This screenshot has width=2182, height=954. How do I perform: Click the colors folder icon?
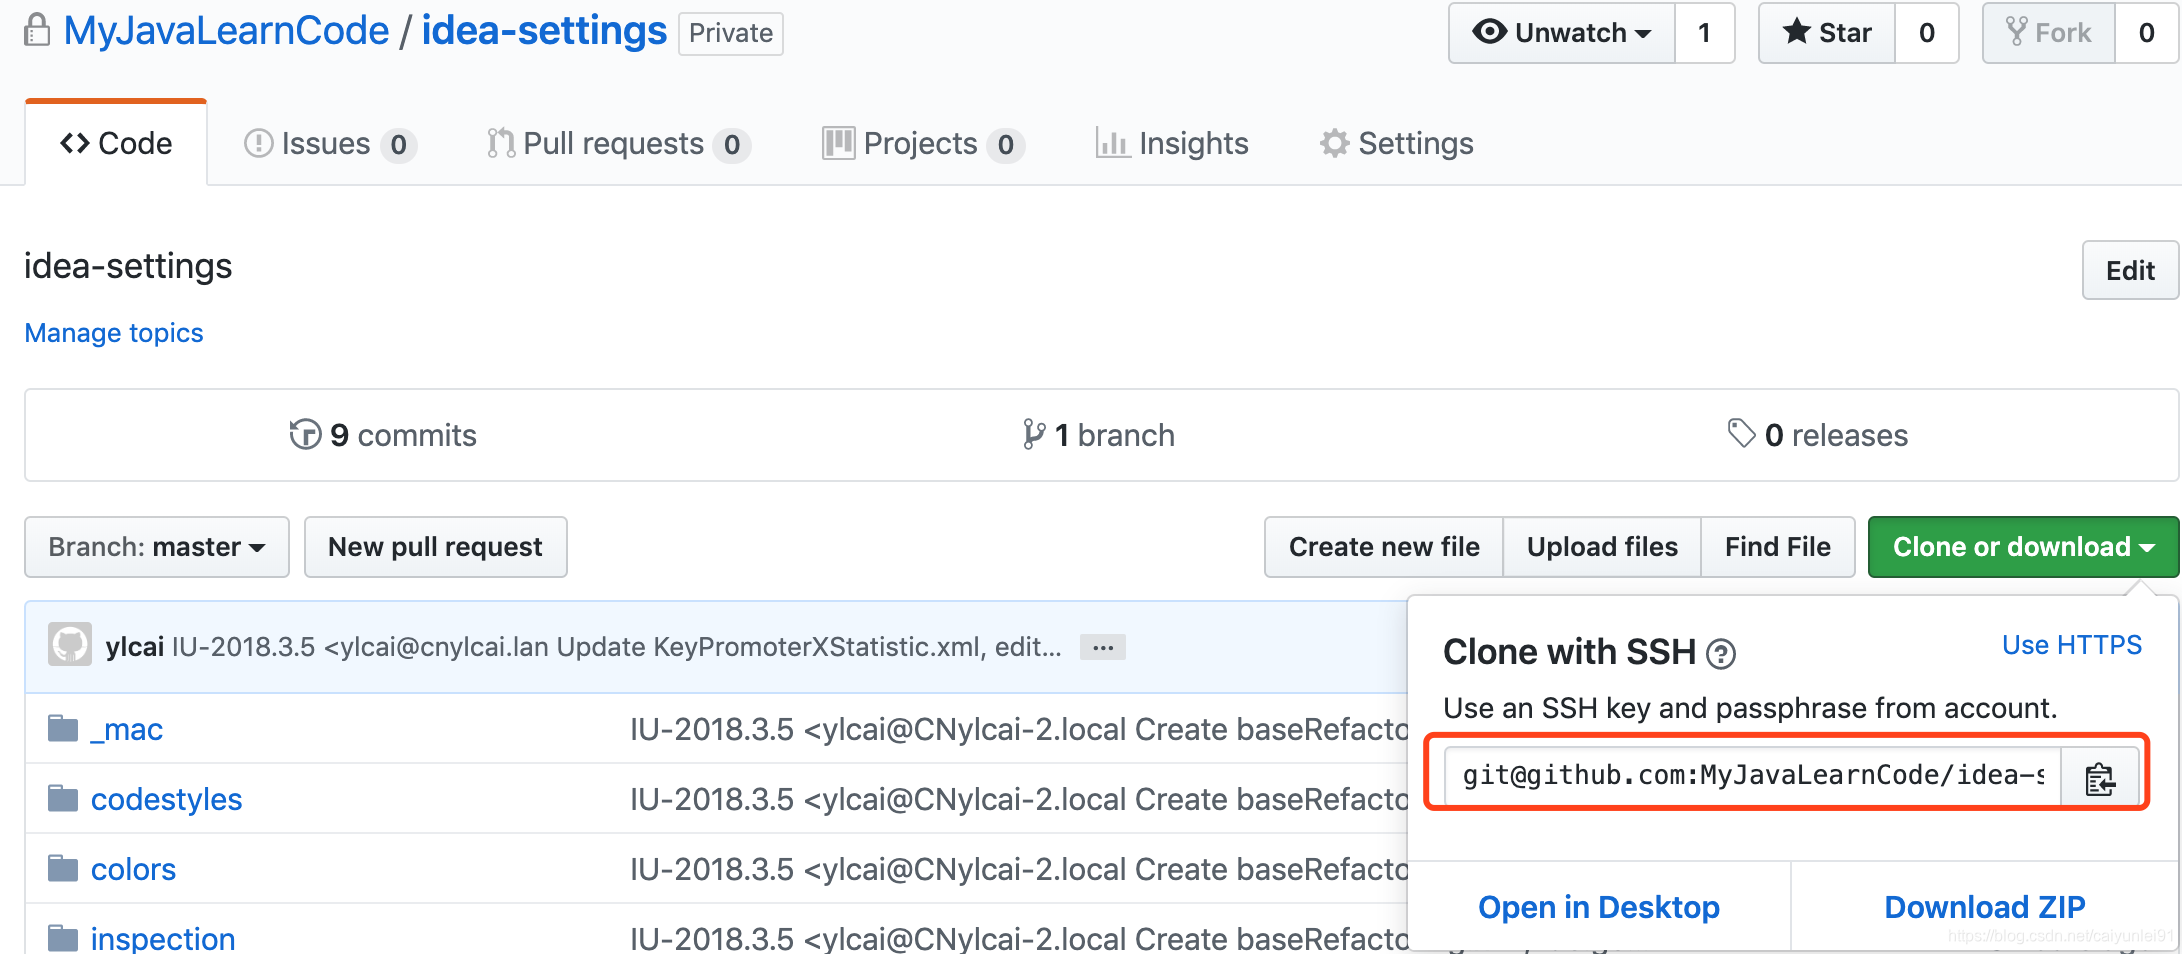pos(63,868)
